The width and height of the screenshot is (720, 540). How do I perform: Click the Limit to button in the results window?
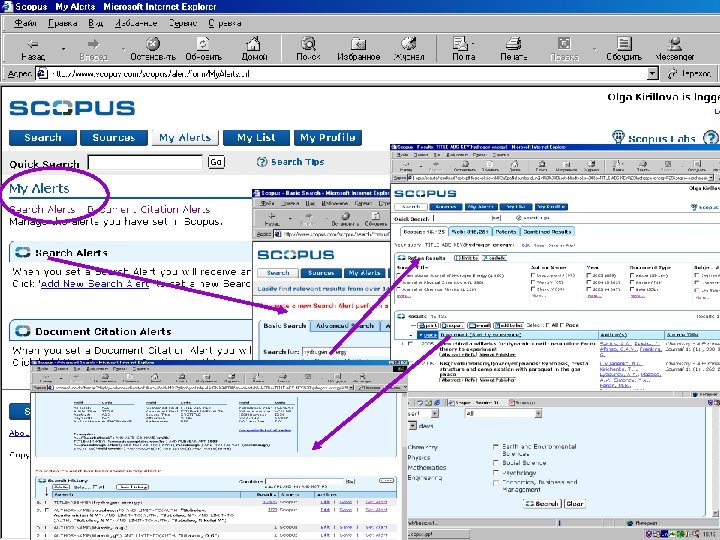coord(466,258)
